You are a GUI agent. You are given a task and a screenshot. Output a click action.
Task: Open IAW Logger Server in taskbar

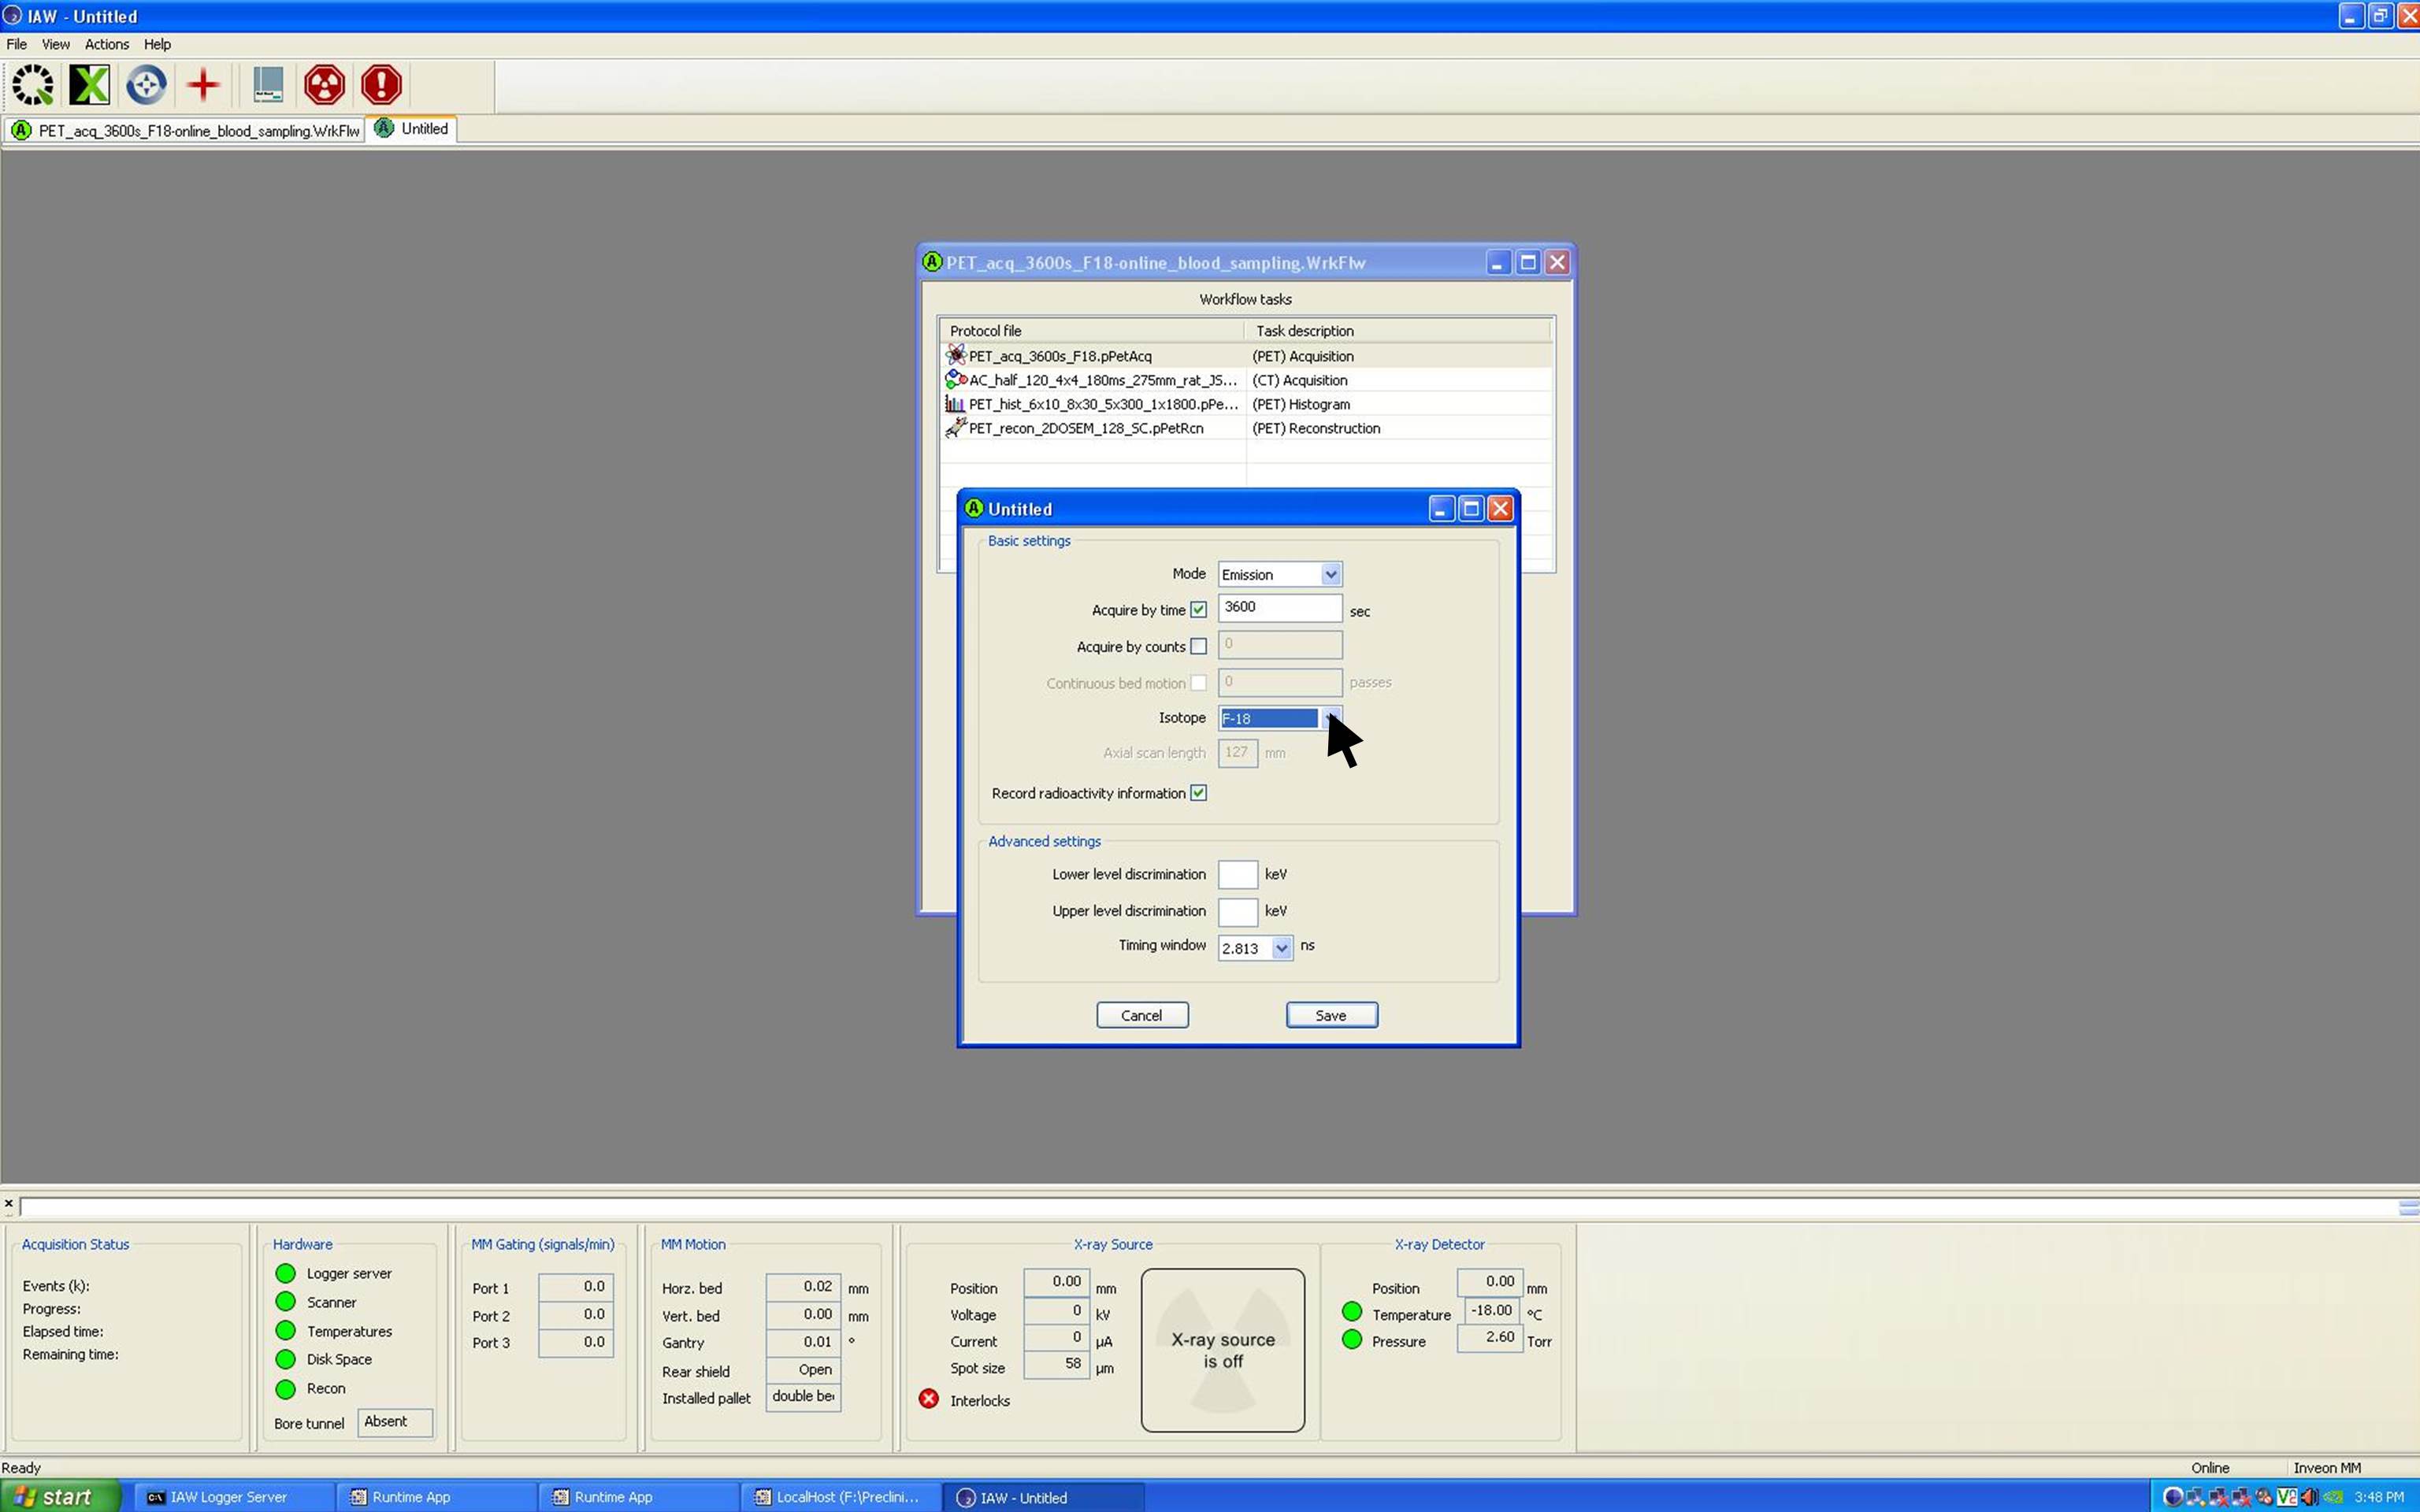228,1497
